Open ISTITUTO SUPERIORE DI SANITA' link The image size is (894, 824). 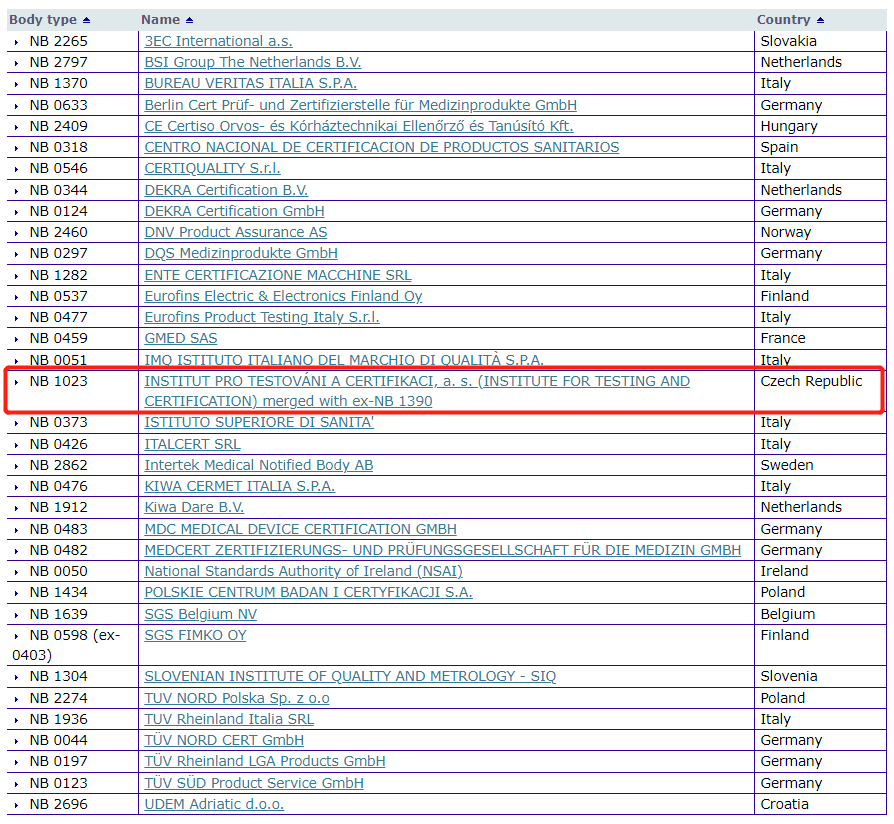coord(259,423)
